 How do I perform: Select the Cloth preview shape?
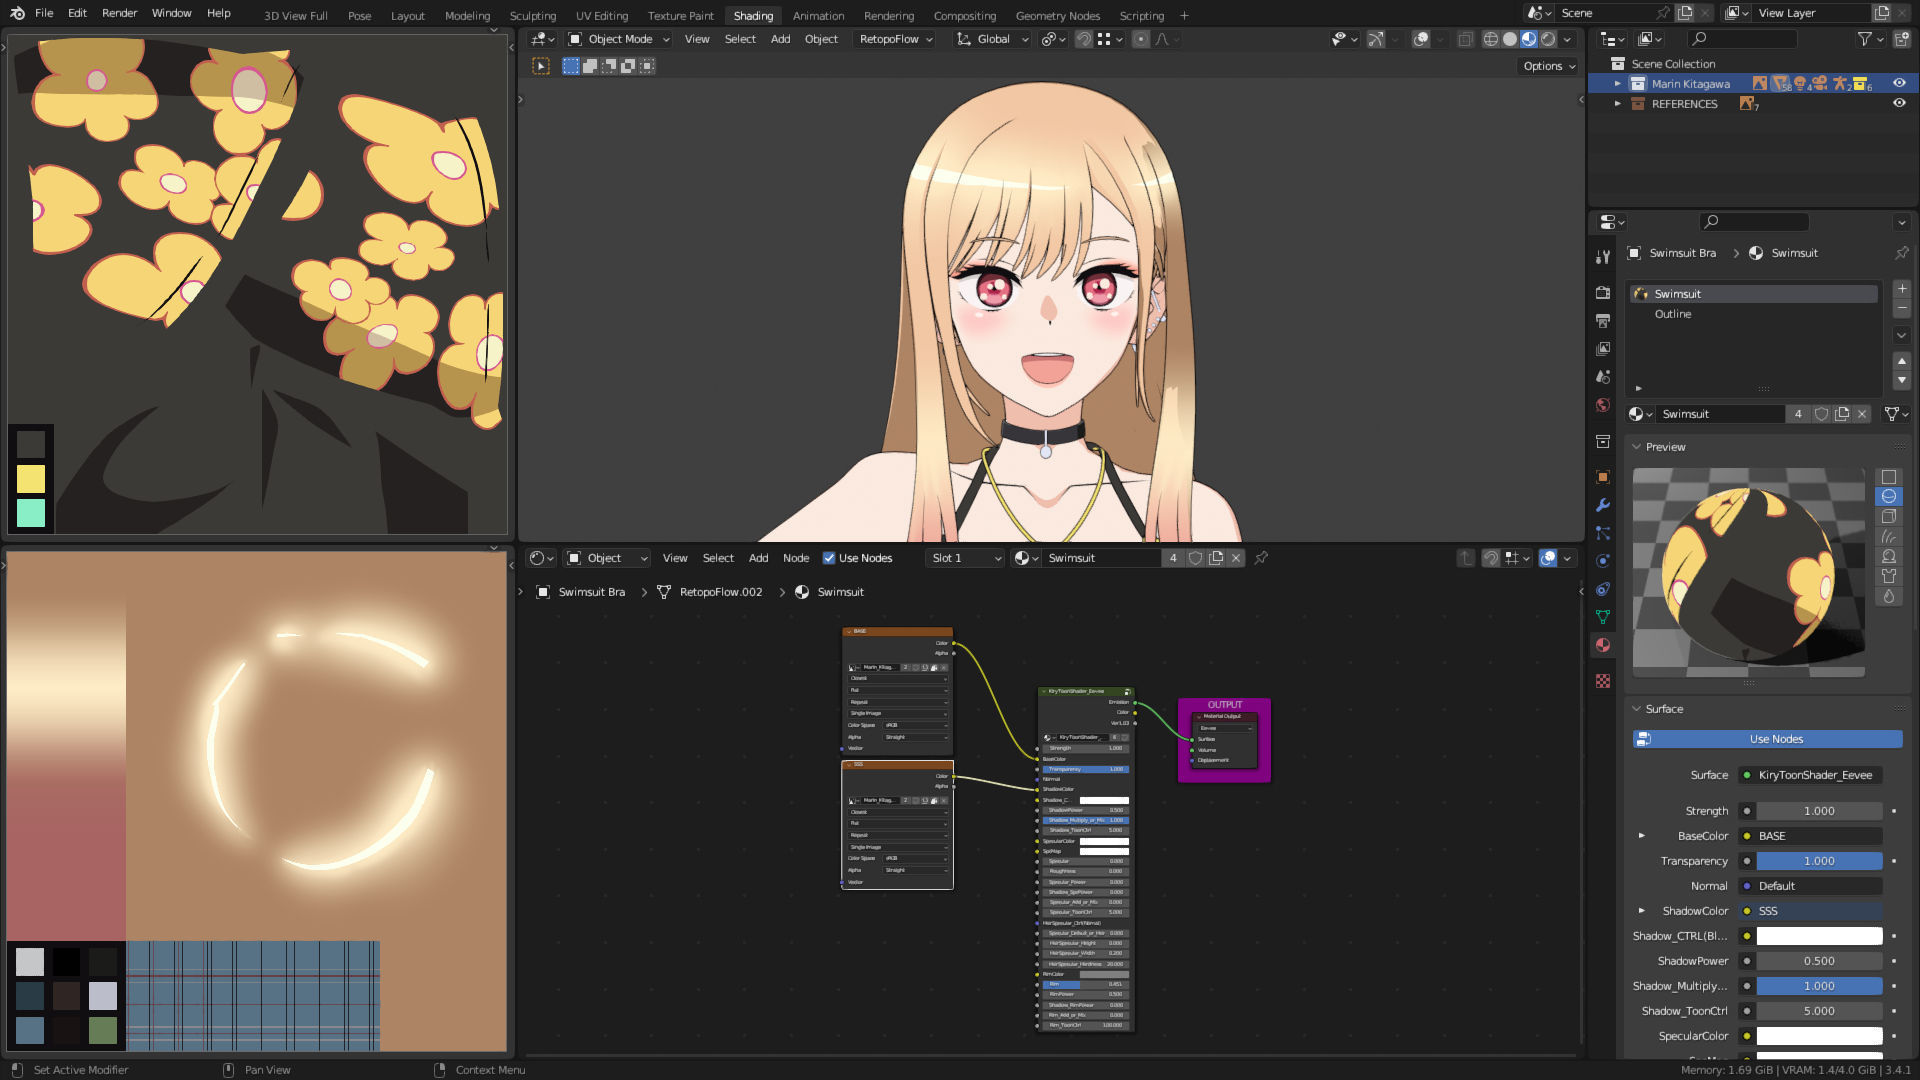tap(1889, 576)
